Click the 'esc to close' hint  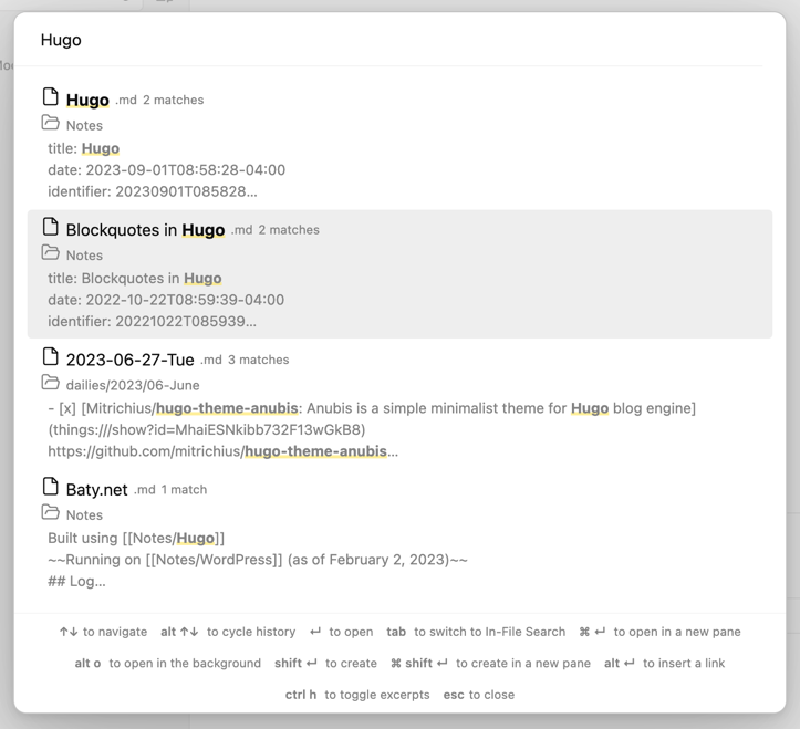[x=479, y=695]
